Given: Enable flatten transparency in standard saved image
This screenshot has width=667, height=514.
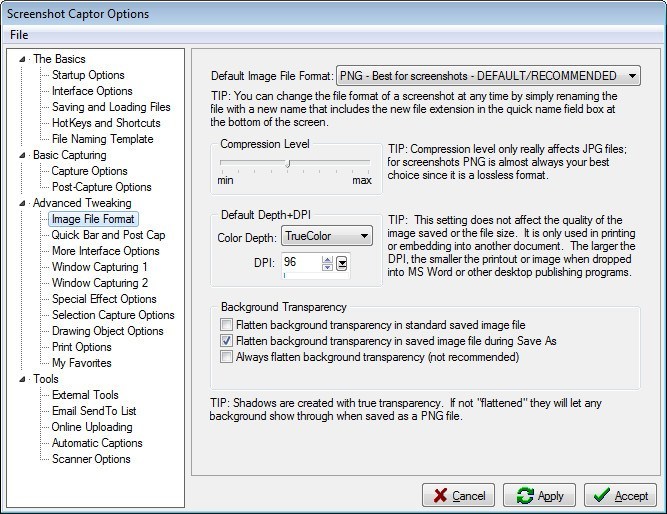Looking at the screenshot, I should [227, 325].
